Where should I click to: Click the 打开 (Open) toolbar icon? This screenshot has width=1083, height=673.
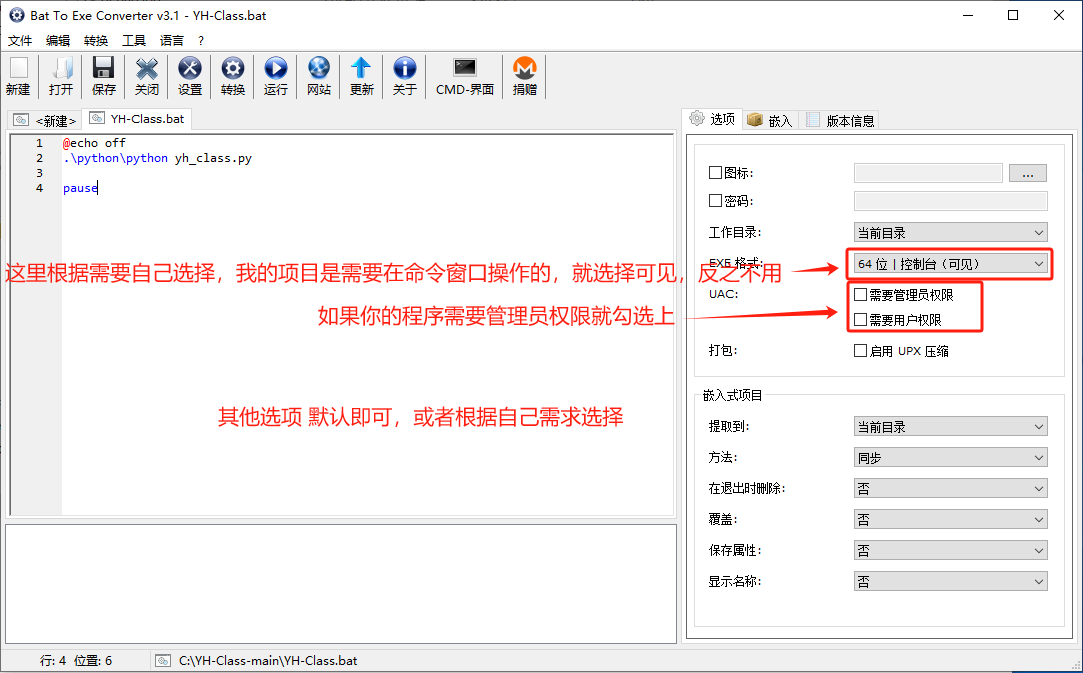click(61, 76)
